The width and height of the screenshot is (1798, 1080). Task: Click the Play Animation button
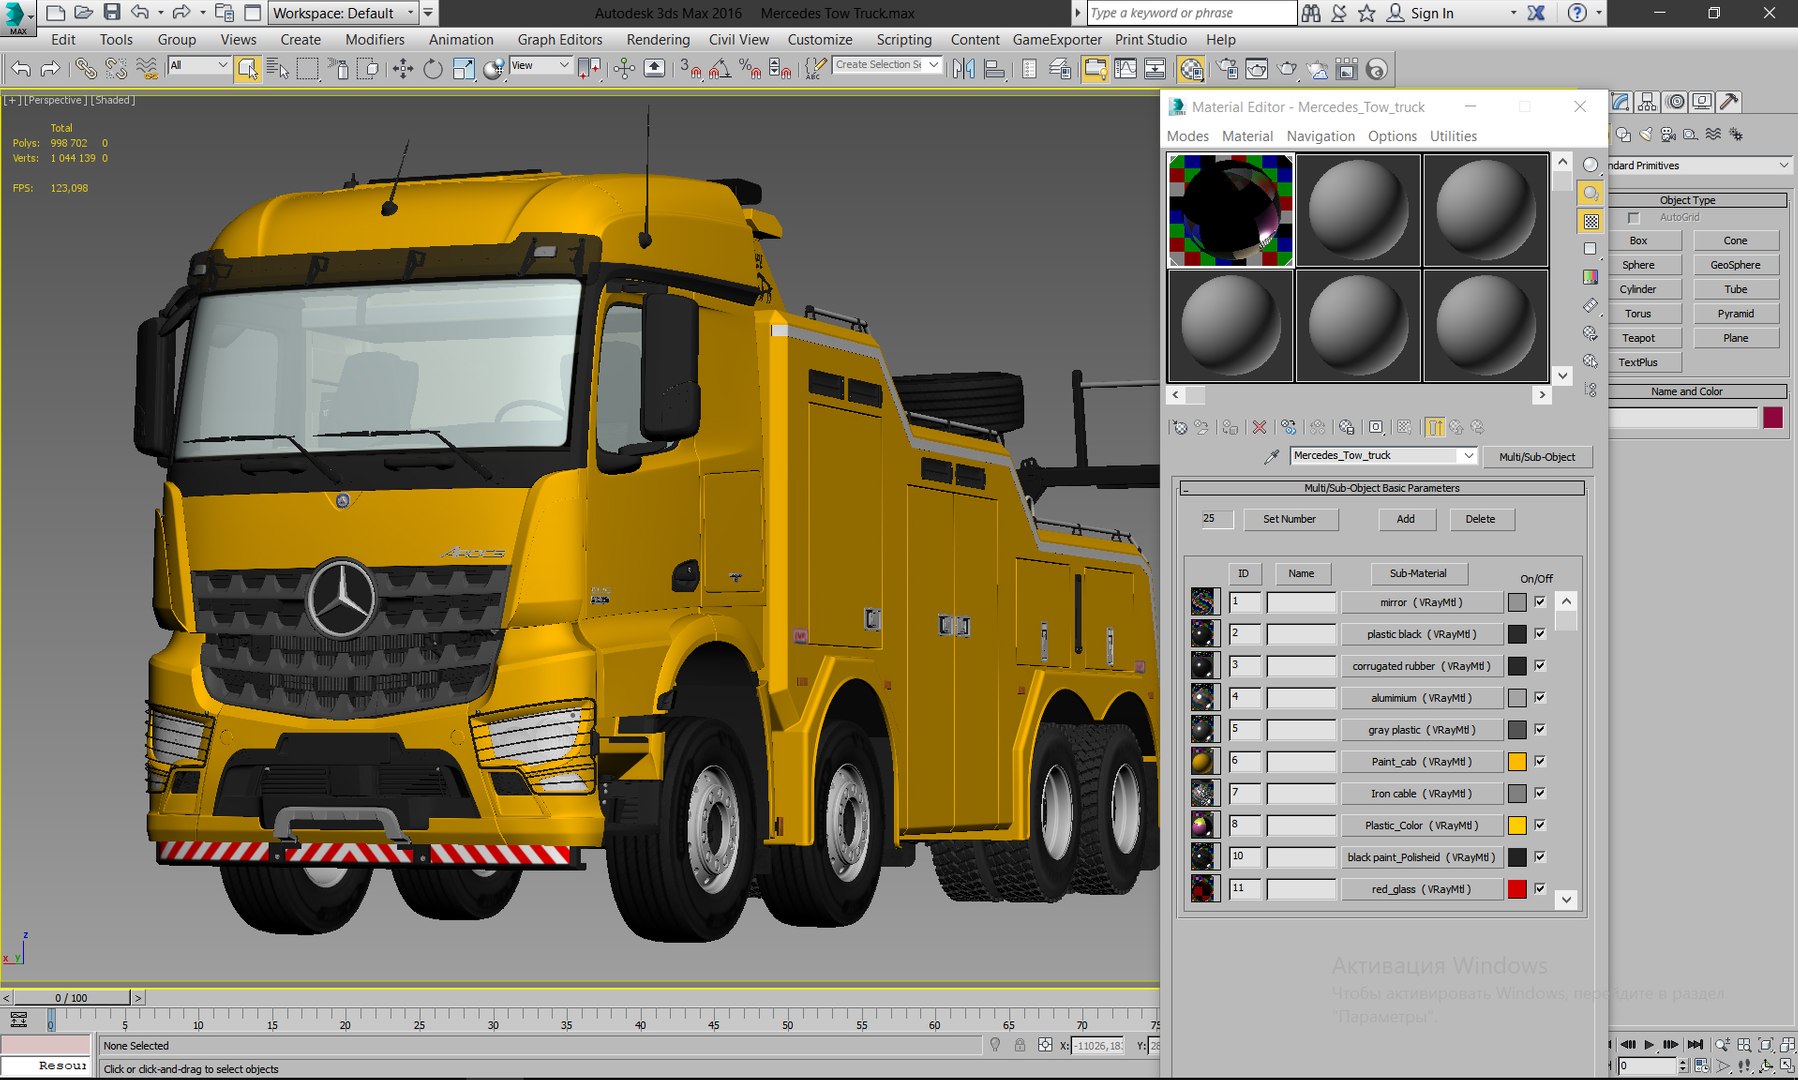pos(1649,1045)
